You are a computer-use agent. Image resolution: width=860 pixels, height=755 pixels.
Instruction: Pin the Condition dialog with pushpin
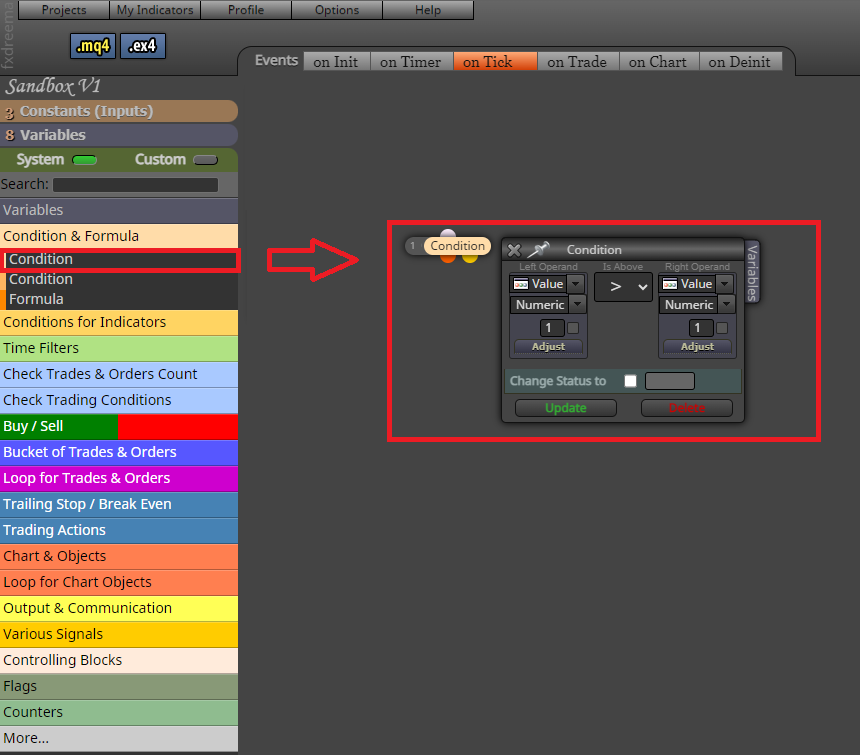click(x=538, y=249)
